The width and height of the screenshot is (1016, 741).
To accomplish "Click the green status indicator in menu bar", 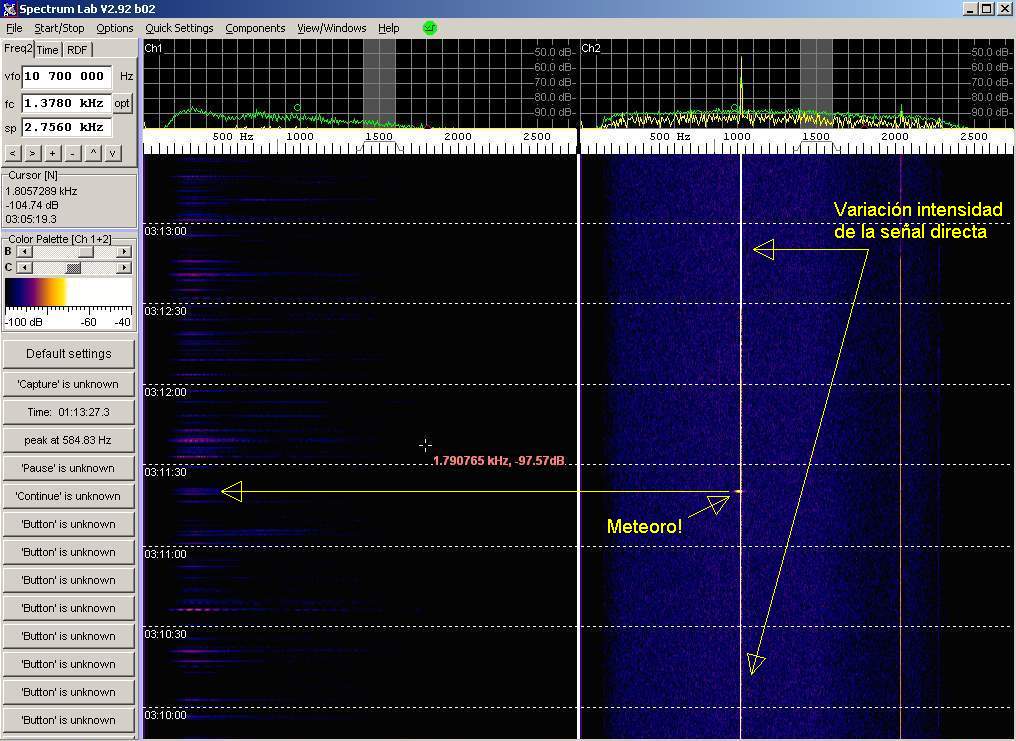I will 429,28.
